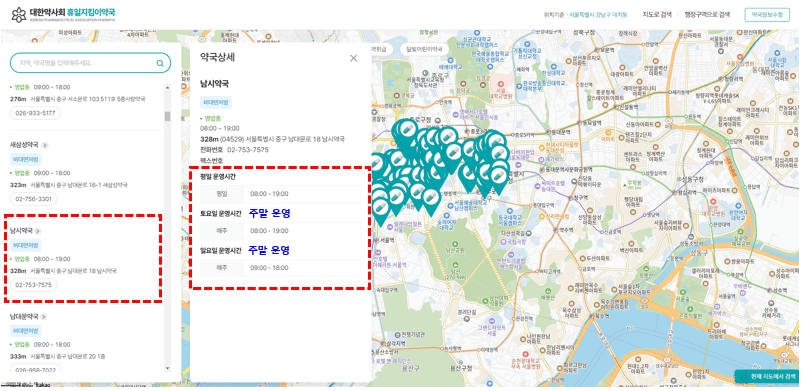803x391 pixels.
Task: Select the 남대문약국 name in the list
Action: (25, 317)
